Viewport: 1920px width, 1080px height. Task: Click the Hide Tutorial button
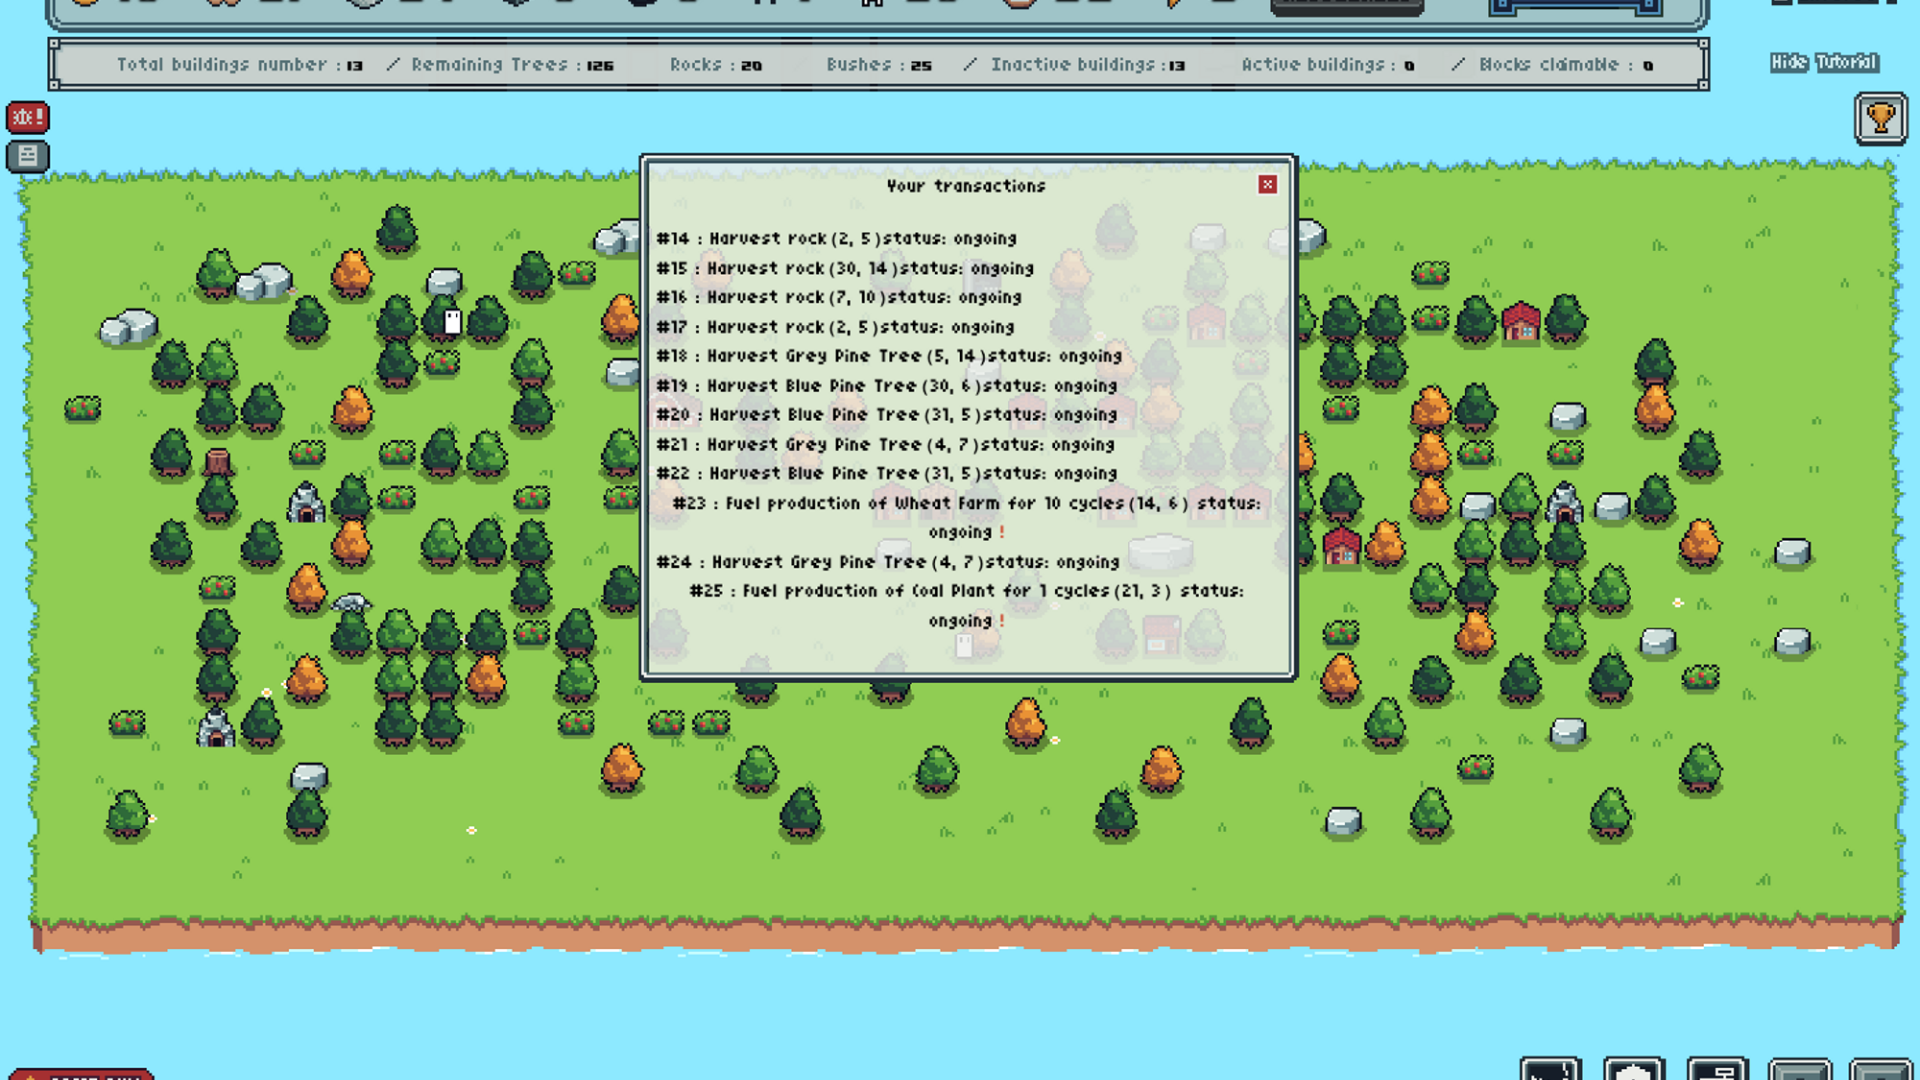coord(1824,63)
